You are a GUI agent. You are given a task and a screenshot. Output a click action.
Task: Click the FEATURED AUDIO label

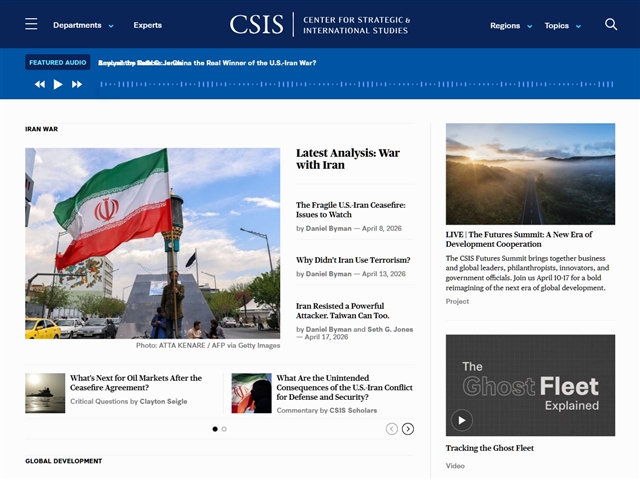point(58,62)
